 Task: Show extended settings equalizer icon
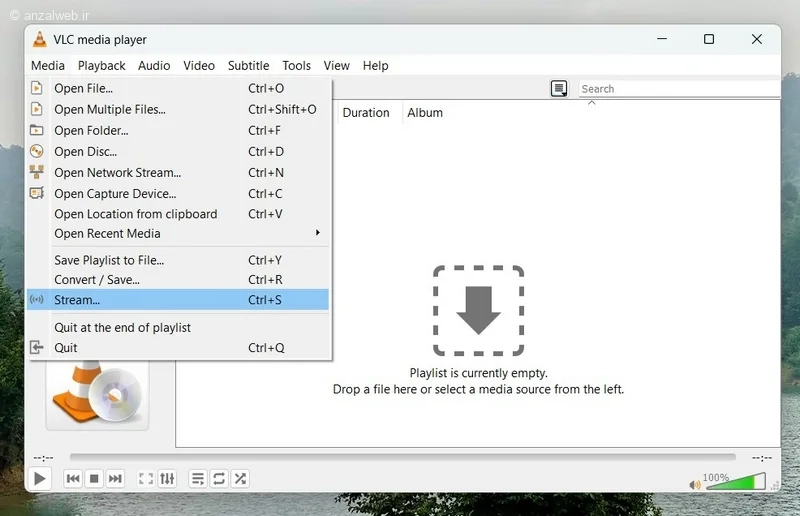click(167, 479)
